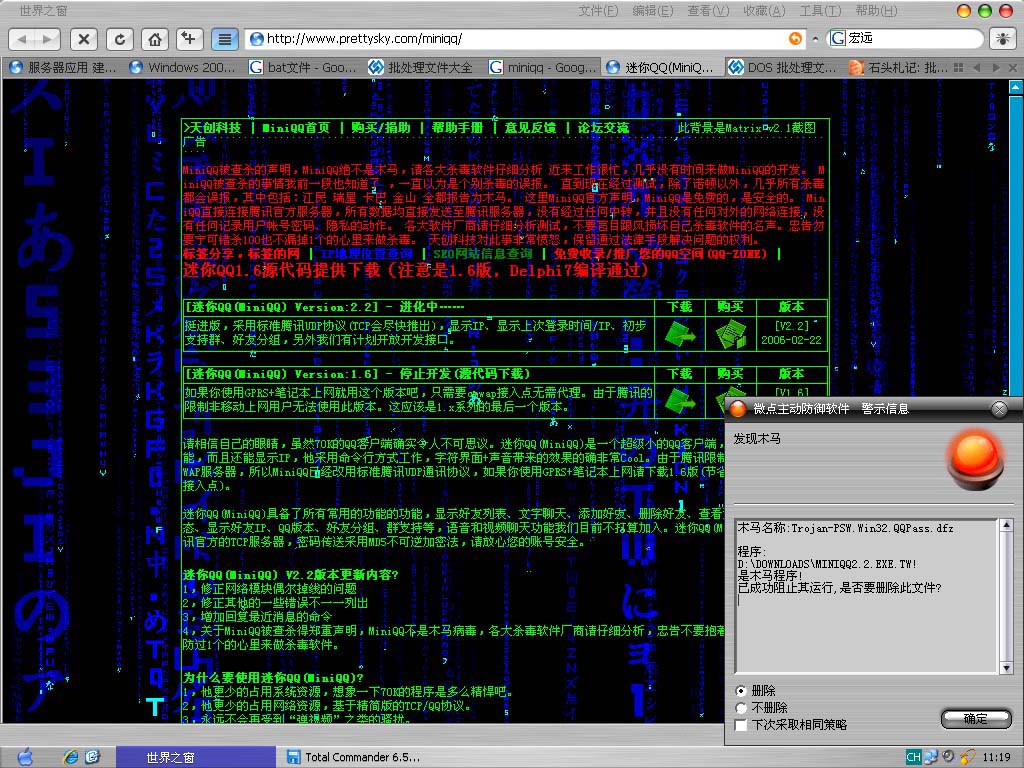Viewport: 1024px width, 768px height.
Task: Open the 编辑(E) menu
Action: coord(653,10)
